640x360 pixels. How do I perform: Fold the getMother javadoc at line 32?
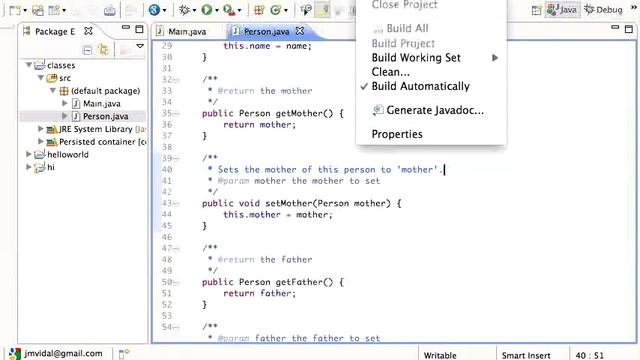click(x=176, y=80)
